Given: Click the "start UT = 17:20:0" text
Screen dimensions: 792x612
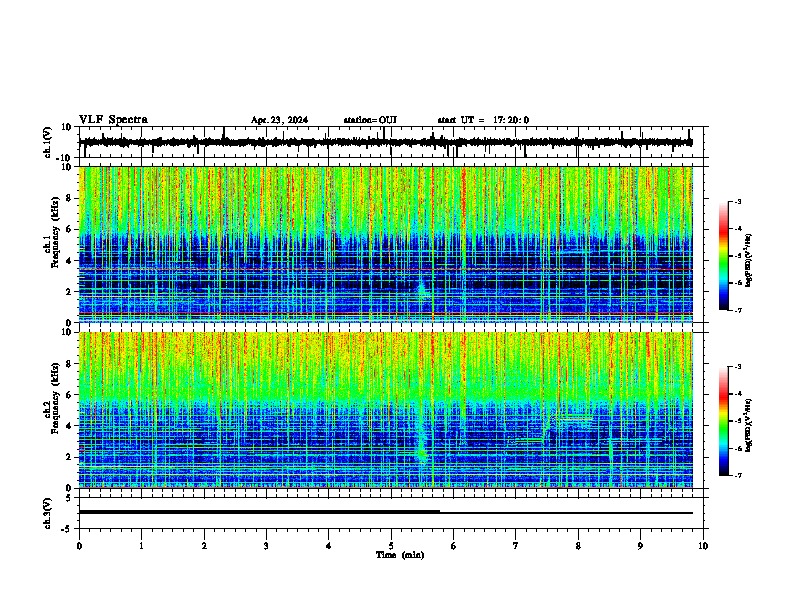Looking at the screenshot, I should pos(483,120).
